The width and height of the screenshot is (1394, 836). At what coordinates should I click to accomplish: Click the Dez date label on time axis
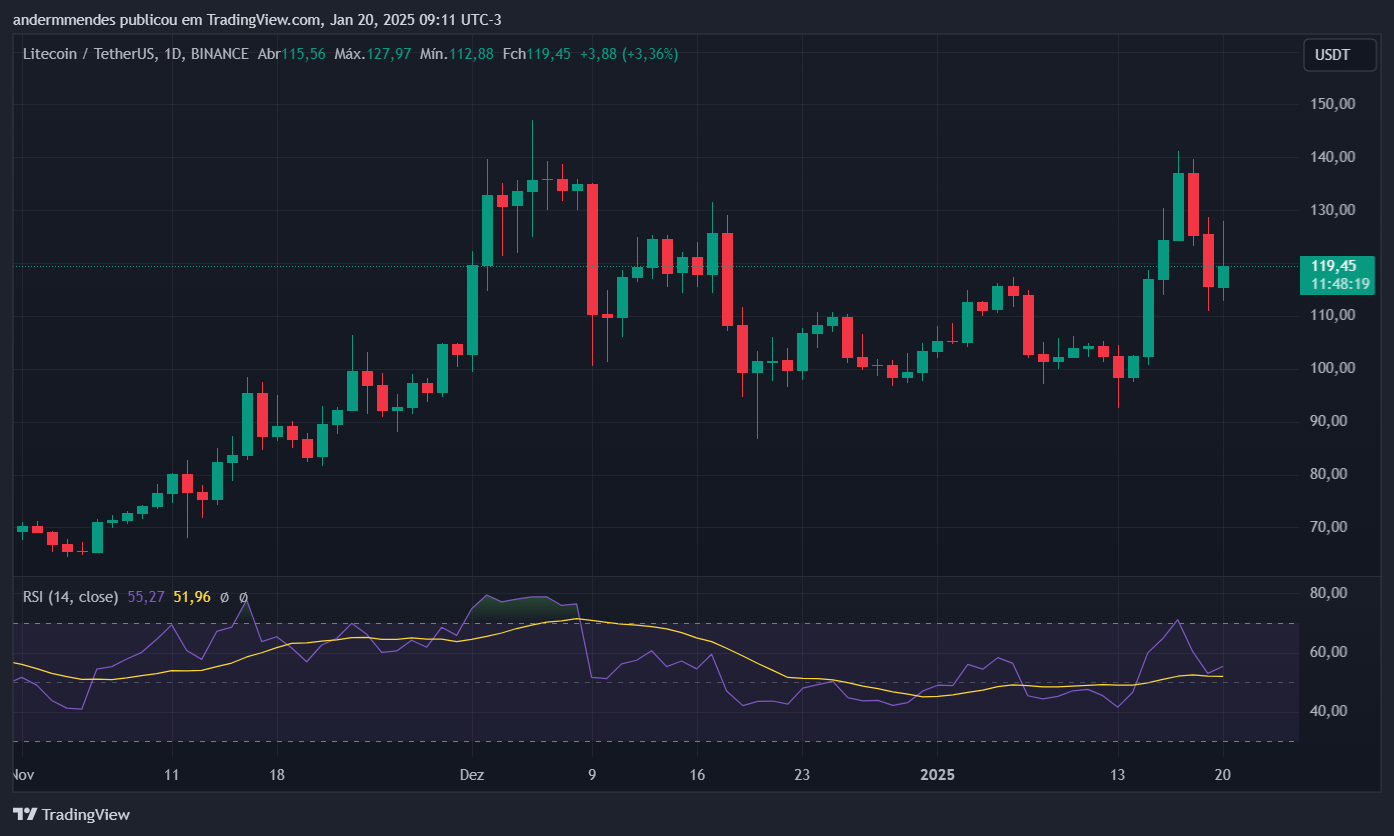[471, 775]
